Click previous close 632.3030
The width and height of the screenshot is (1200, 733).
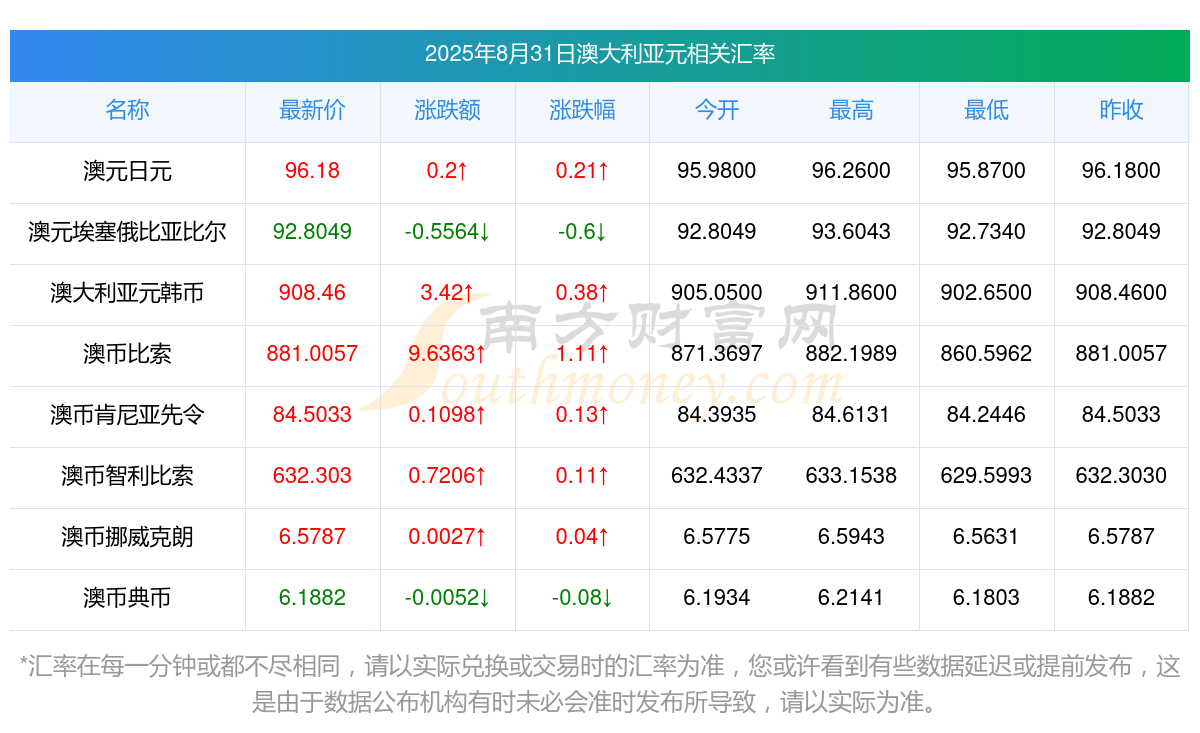(1121, 476)
